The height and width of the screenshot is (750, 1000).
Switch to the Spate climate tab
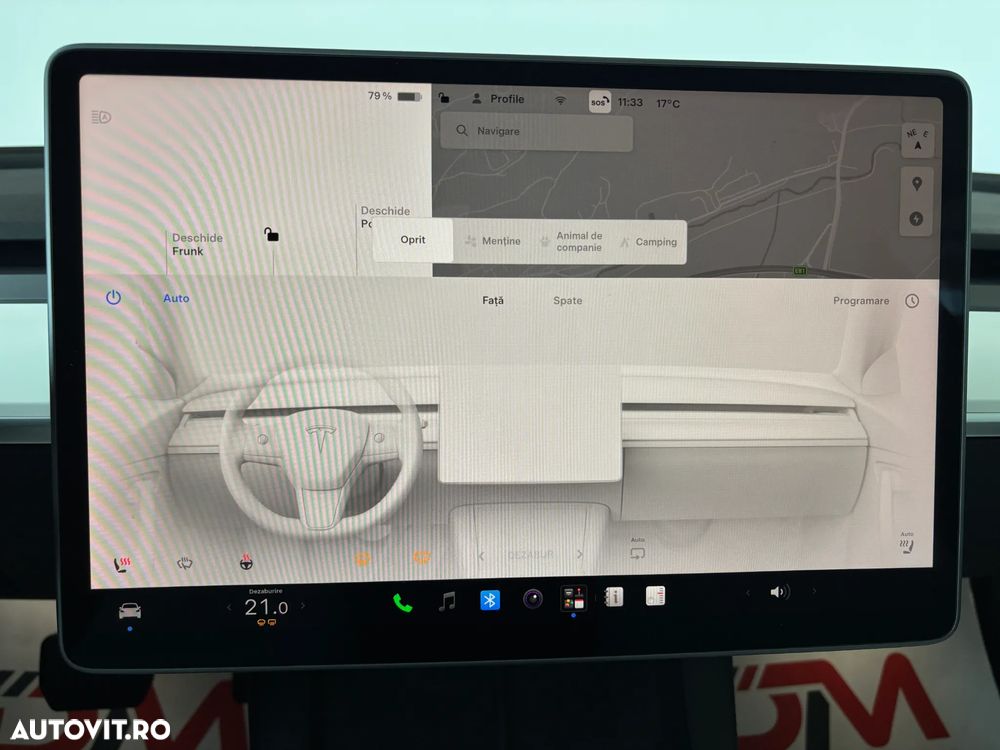pyautogui.click(x=568, y=300)
